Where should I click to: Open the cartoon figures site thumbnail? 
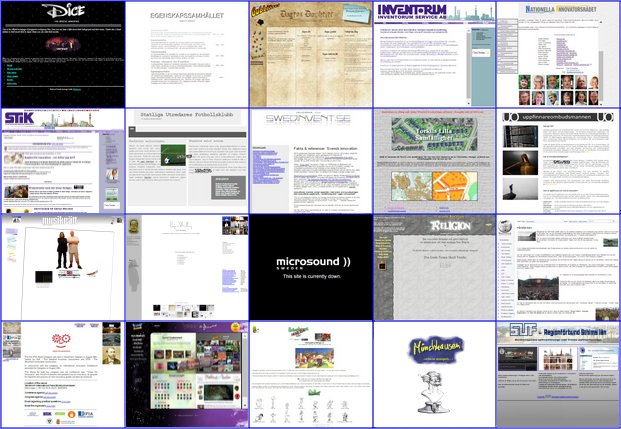(x=311, y=374)
